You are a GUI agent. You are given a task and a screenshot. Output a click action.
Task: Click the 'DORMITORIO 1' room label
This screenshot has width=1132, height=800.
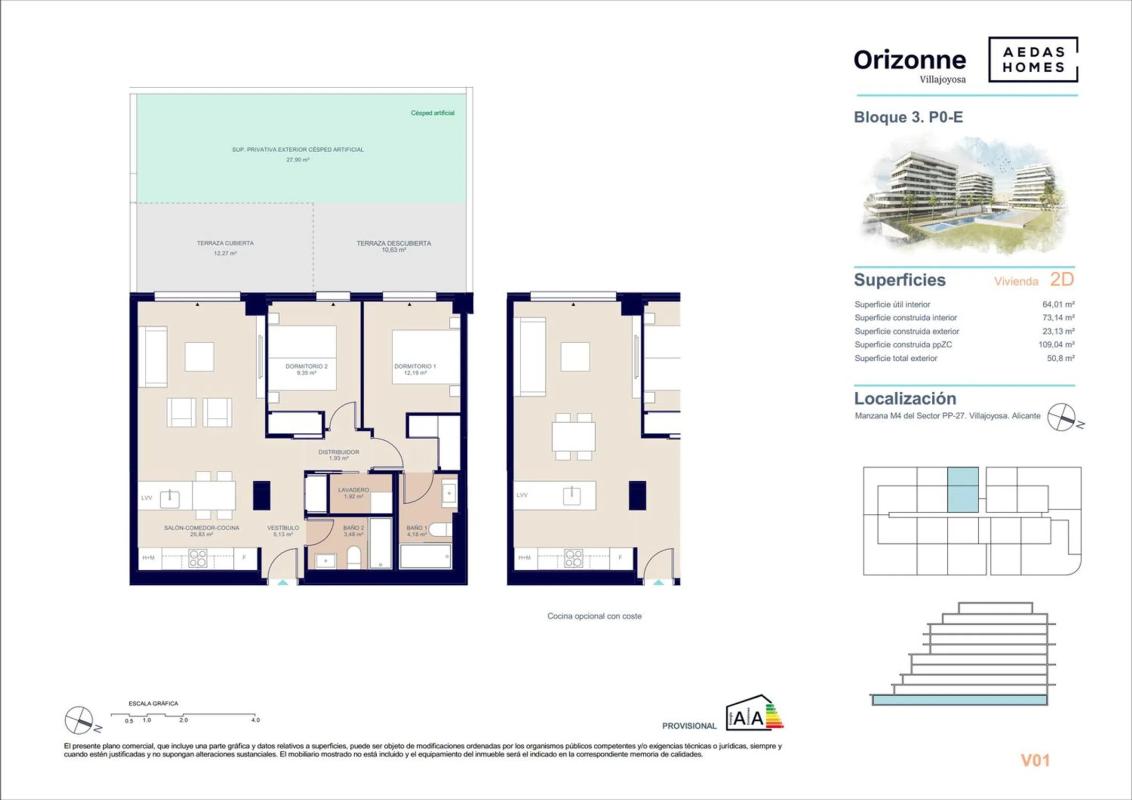click(415, 366)
